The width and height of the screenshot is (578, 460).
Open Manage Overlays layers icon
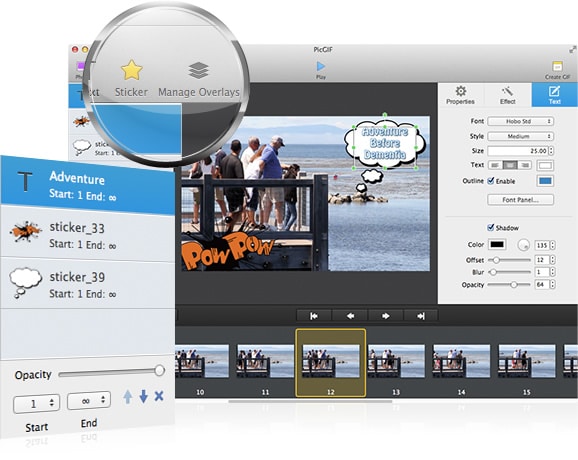click(199, 70)
